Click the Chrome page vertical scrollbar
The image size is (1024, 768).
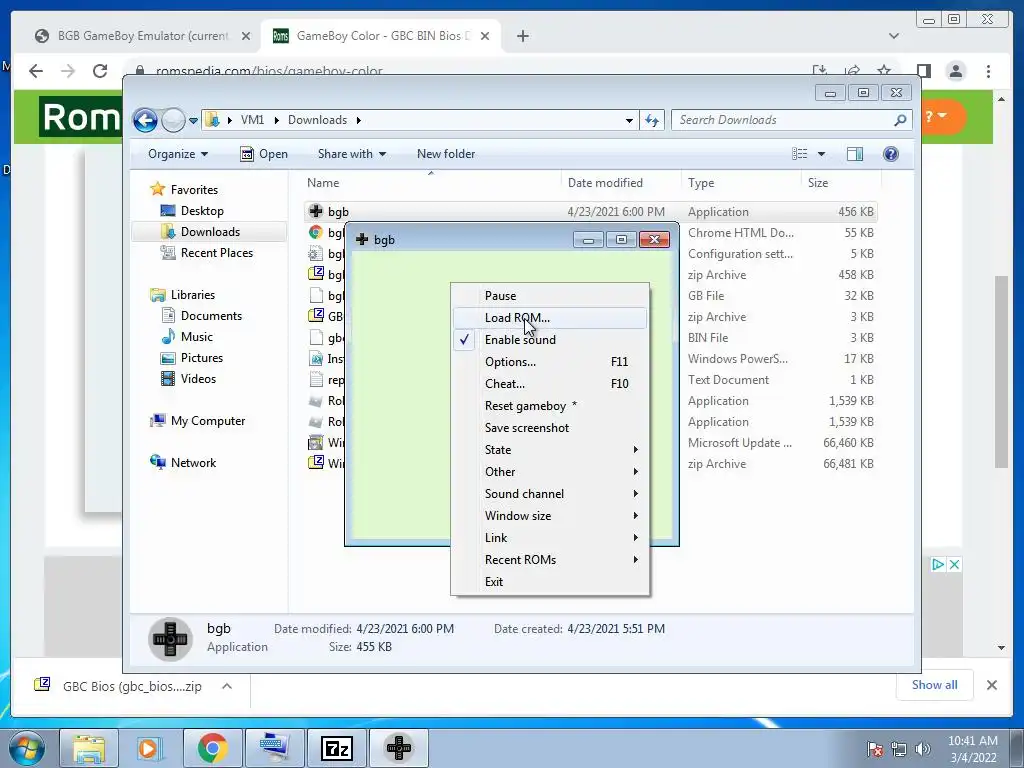[x=1001, y=372]
